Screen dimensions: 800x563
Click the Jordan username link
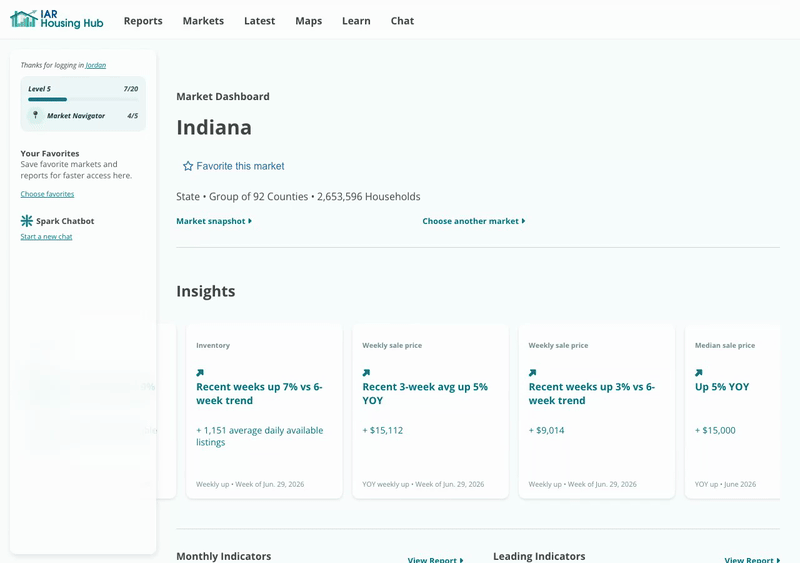pyautogui.click(x=96, y=65)
